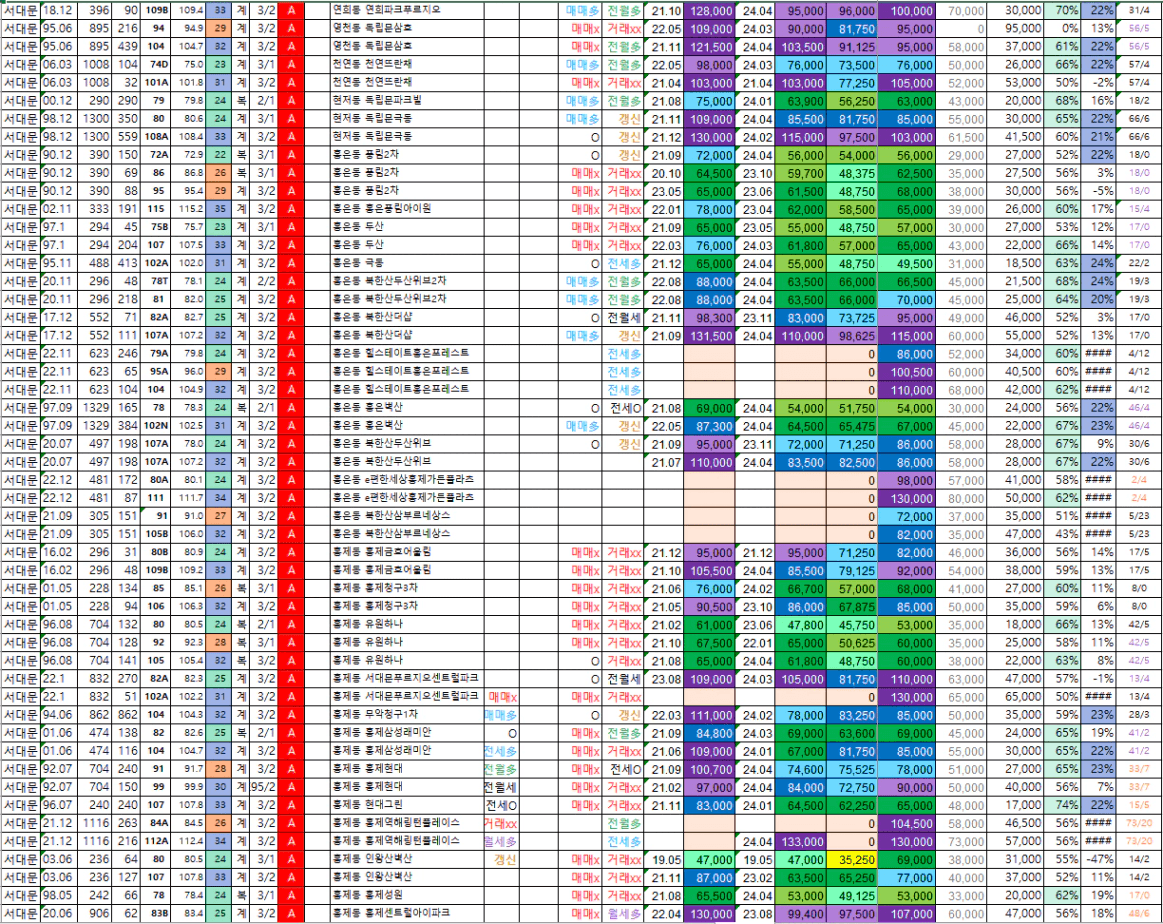Click the cell showing 65,475
The width and height of the screenshot is (1163, 924).
[851, 426]
